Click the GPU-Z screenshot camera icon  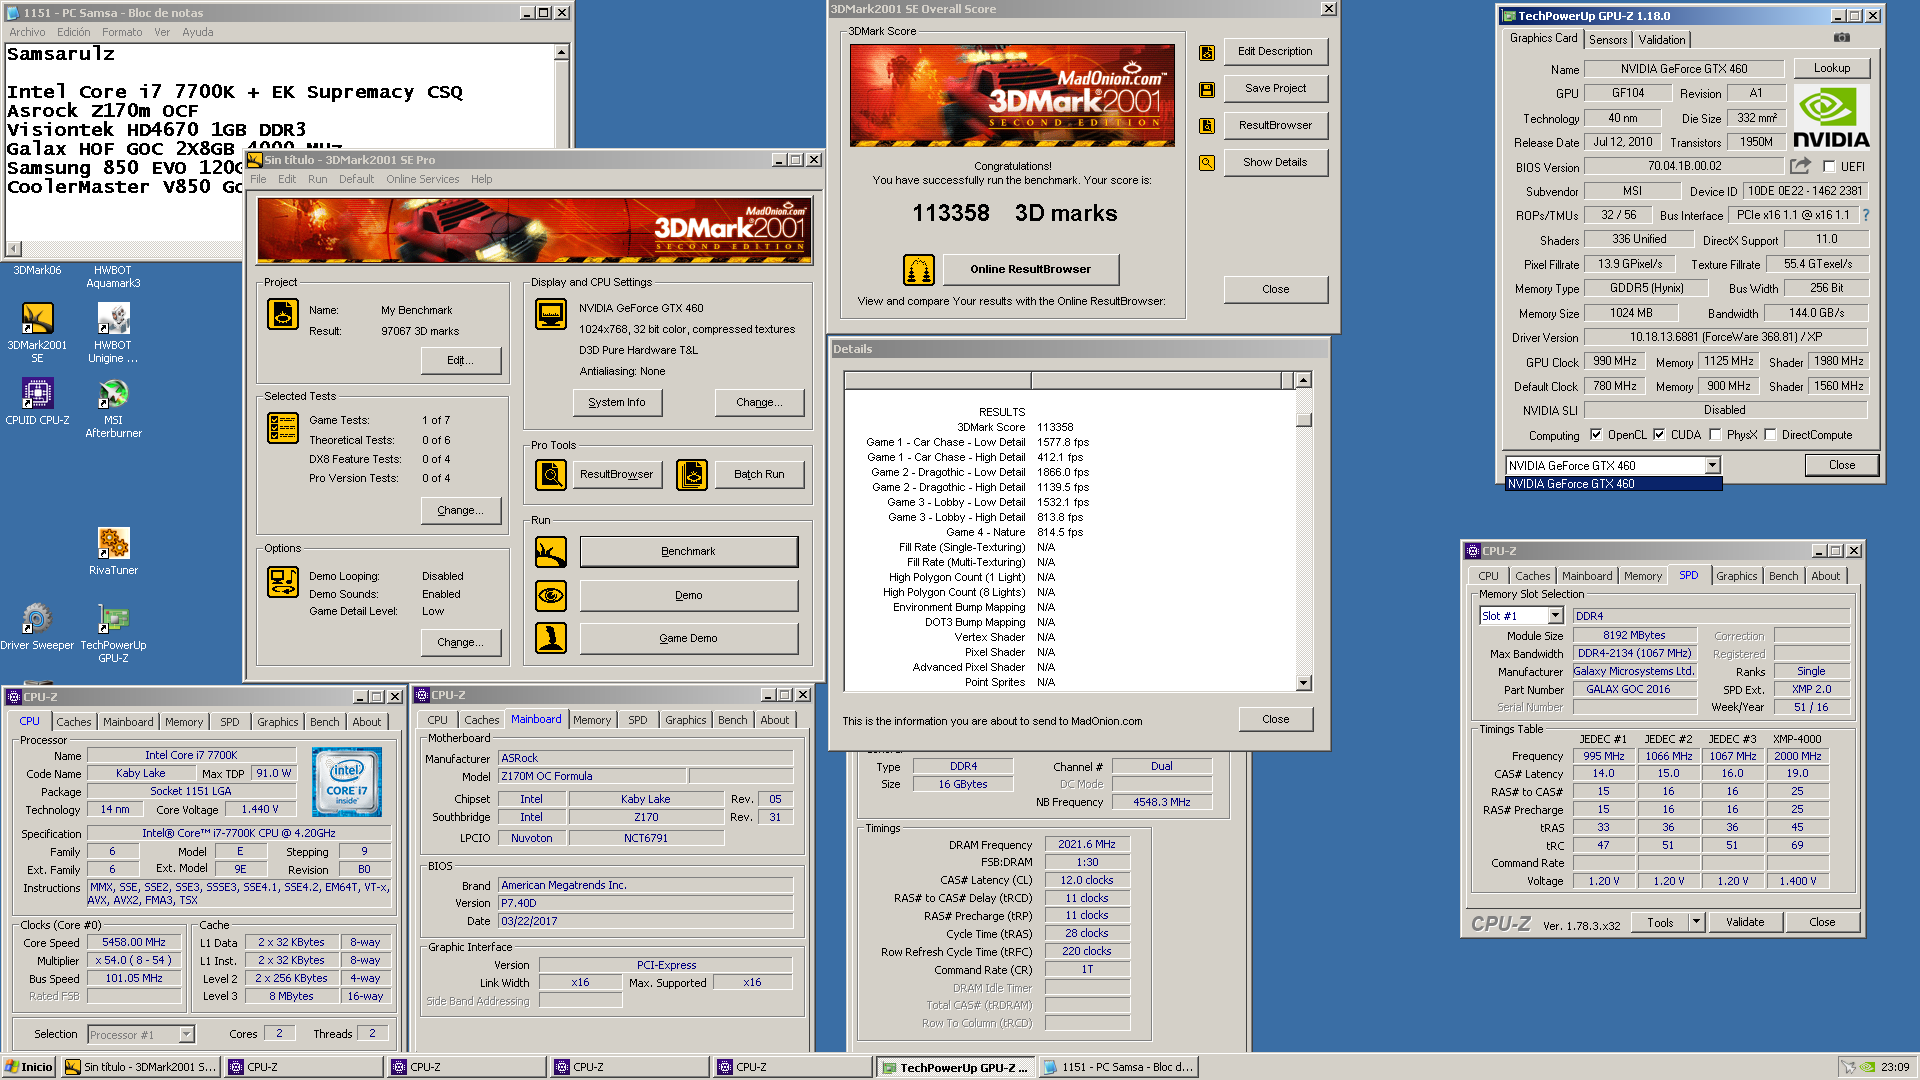[x=1842, y=38]
